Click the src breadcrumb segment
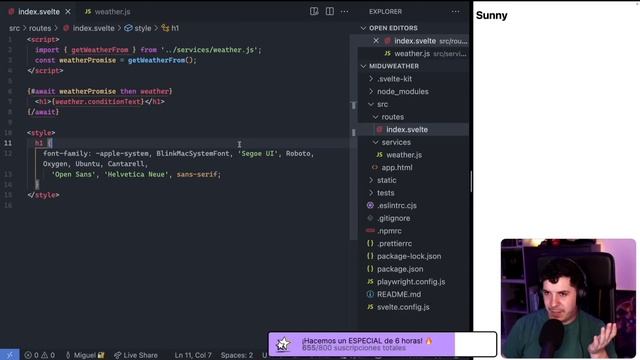 (x=14, y=28)
